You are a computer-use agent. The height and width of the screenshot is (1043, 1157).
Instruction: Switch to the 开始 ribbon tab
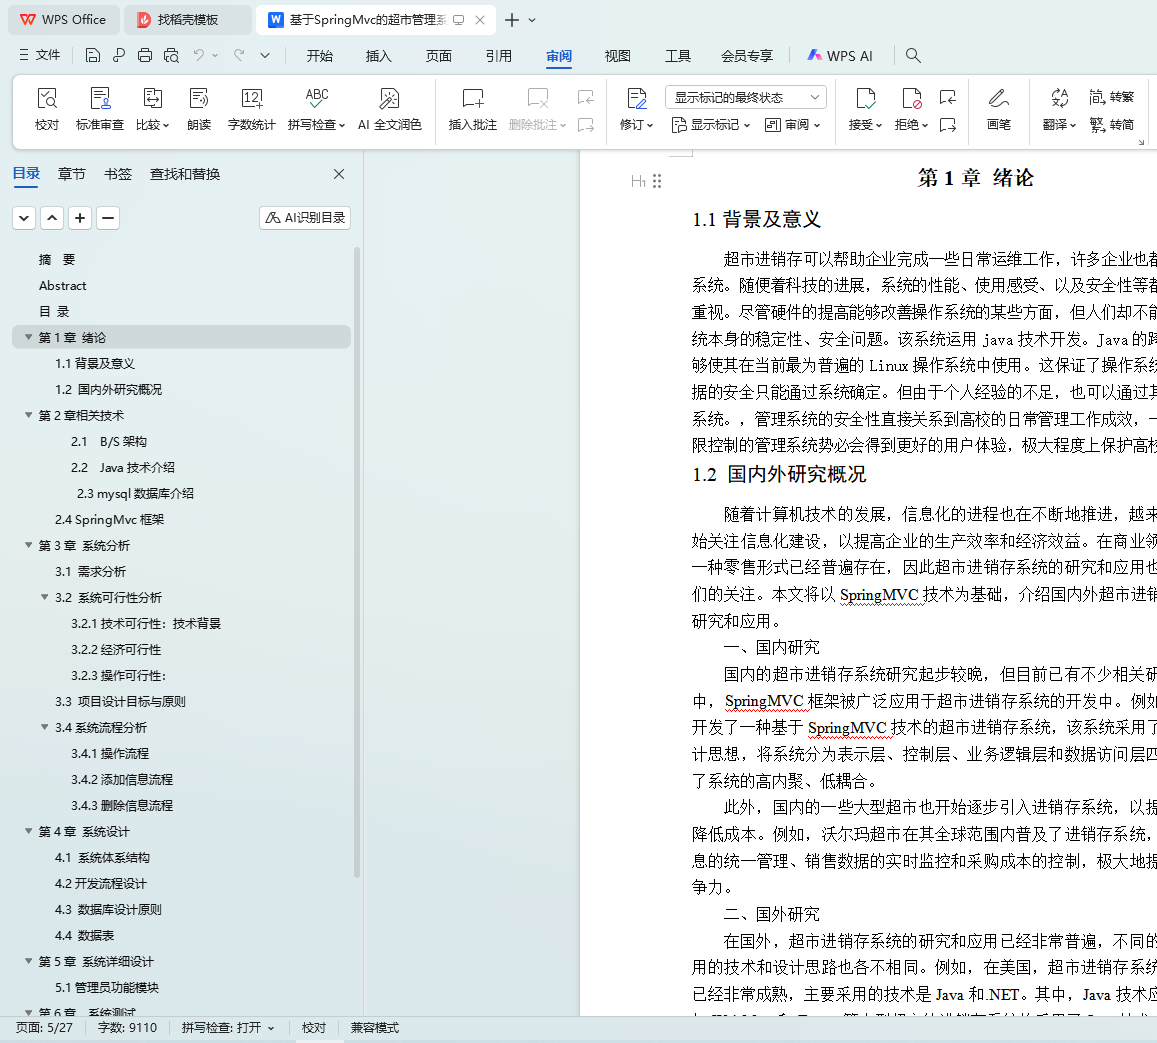(320, 56)
